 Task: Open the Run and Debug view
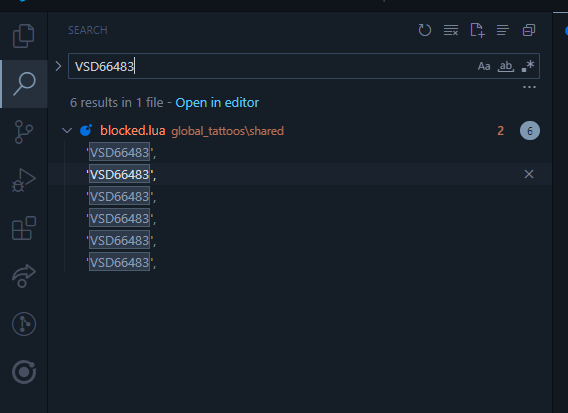[x=24, y=180]
